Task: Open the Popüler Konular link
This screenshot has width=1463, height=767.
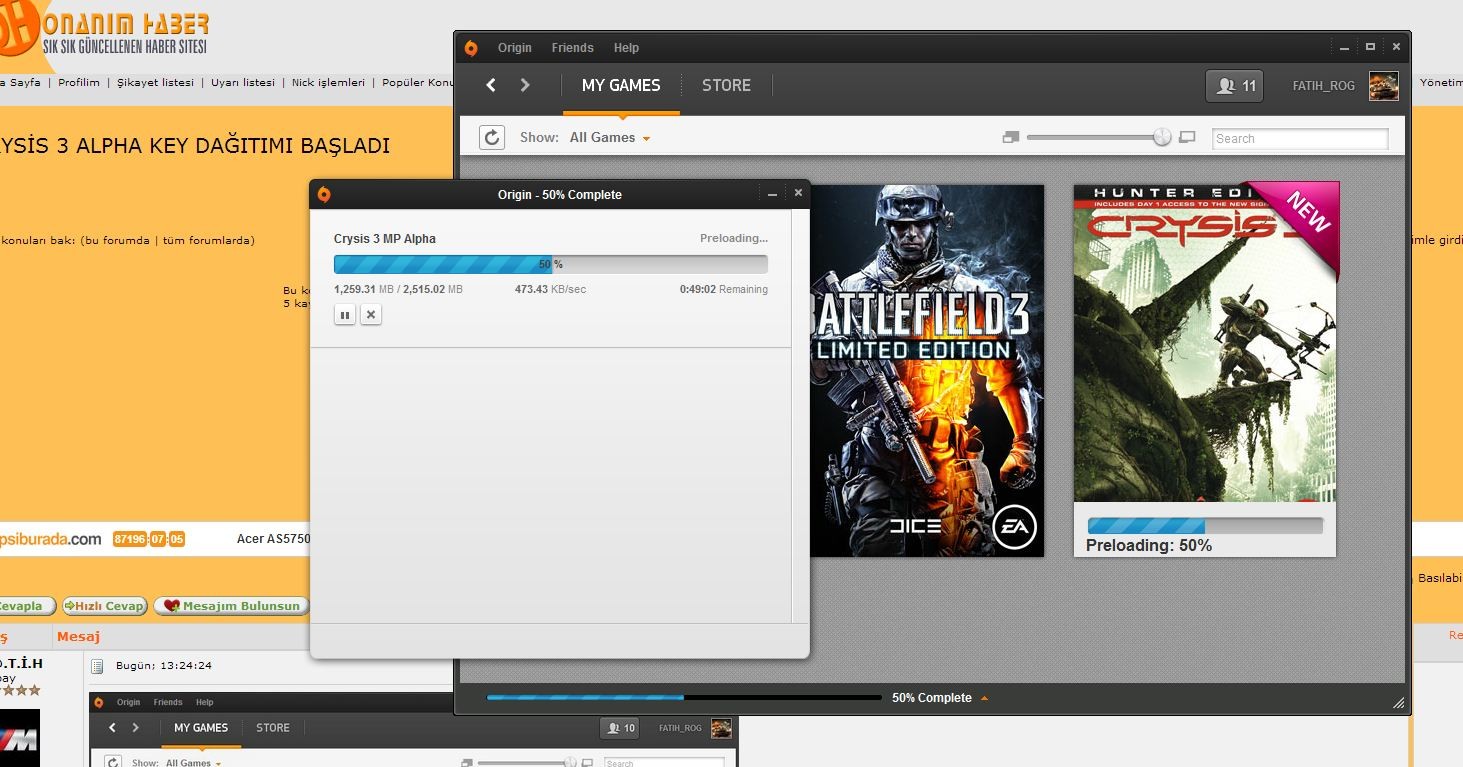Action: pyautogui.click(x=418, y=83)
